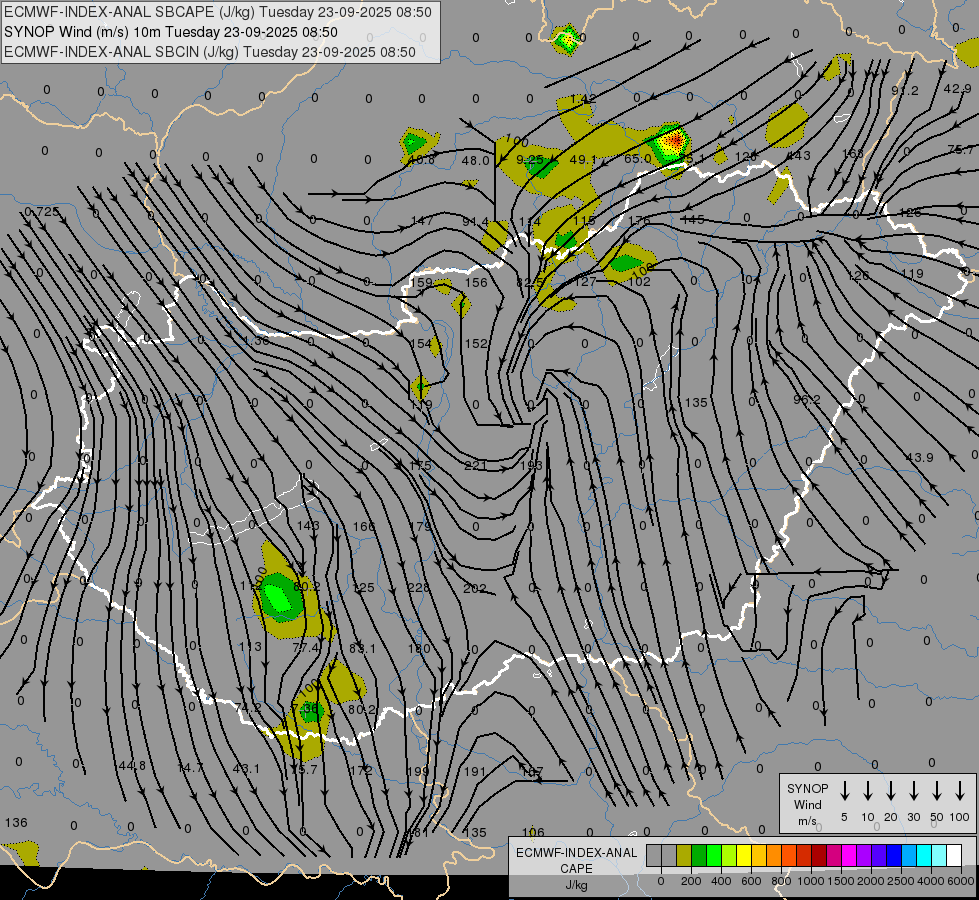Viewport: 979px width, 900px height.
Task: Select the pure blue CAPE legend swatch
Action: (x=893, y=856)
